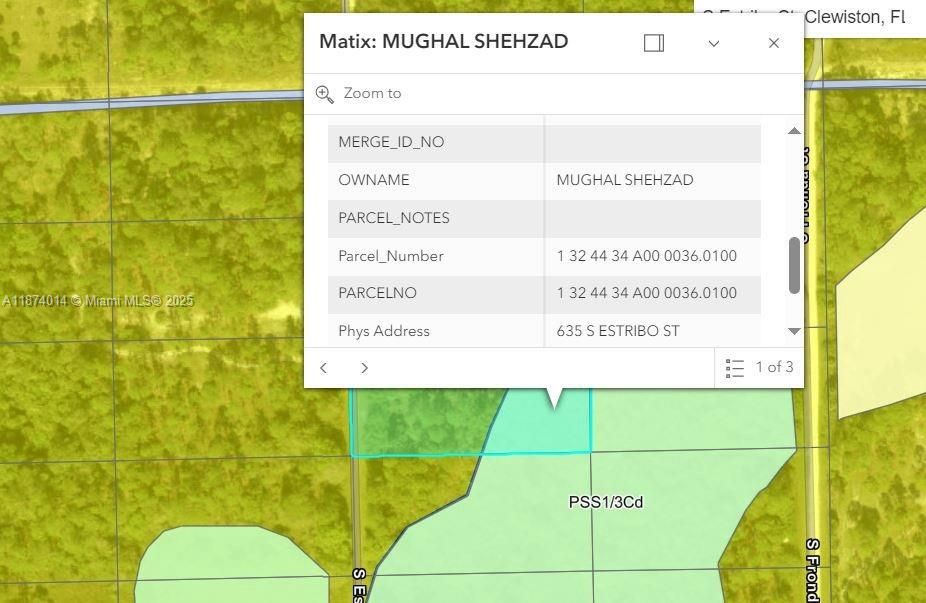
Task: Select the list view icon near 1 of 3
Action: [736, 367]
